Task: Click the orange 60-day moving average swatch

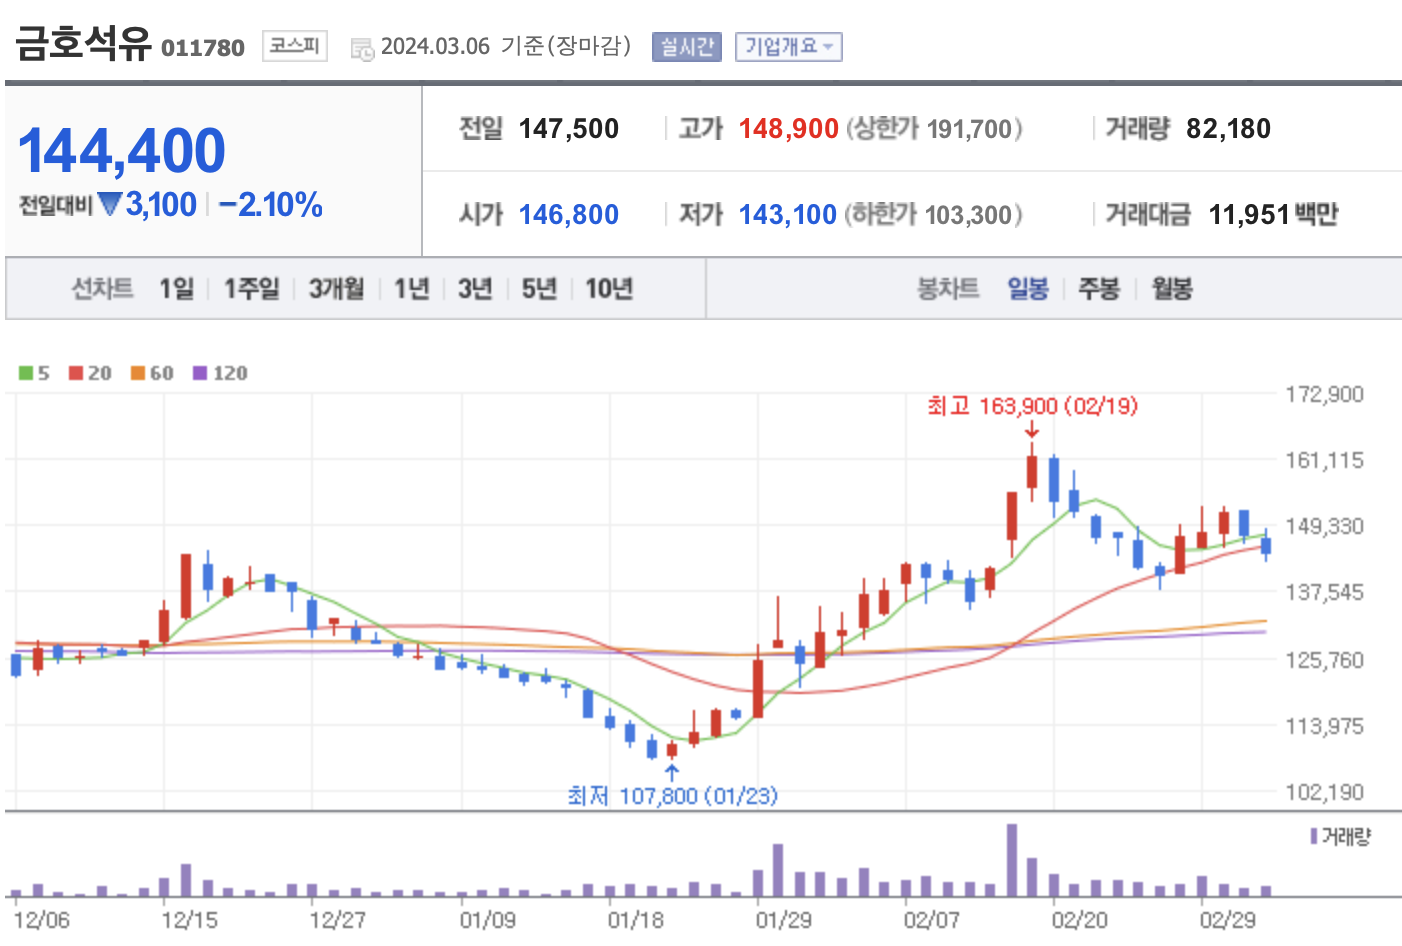Action: [x=138, y=373]
